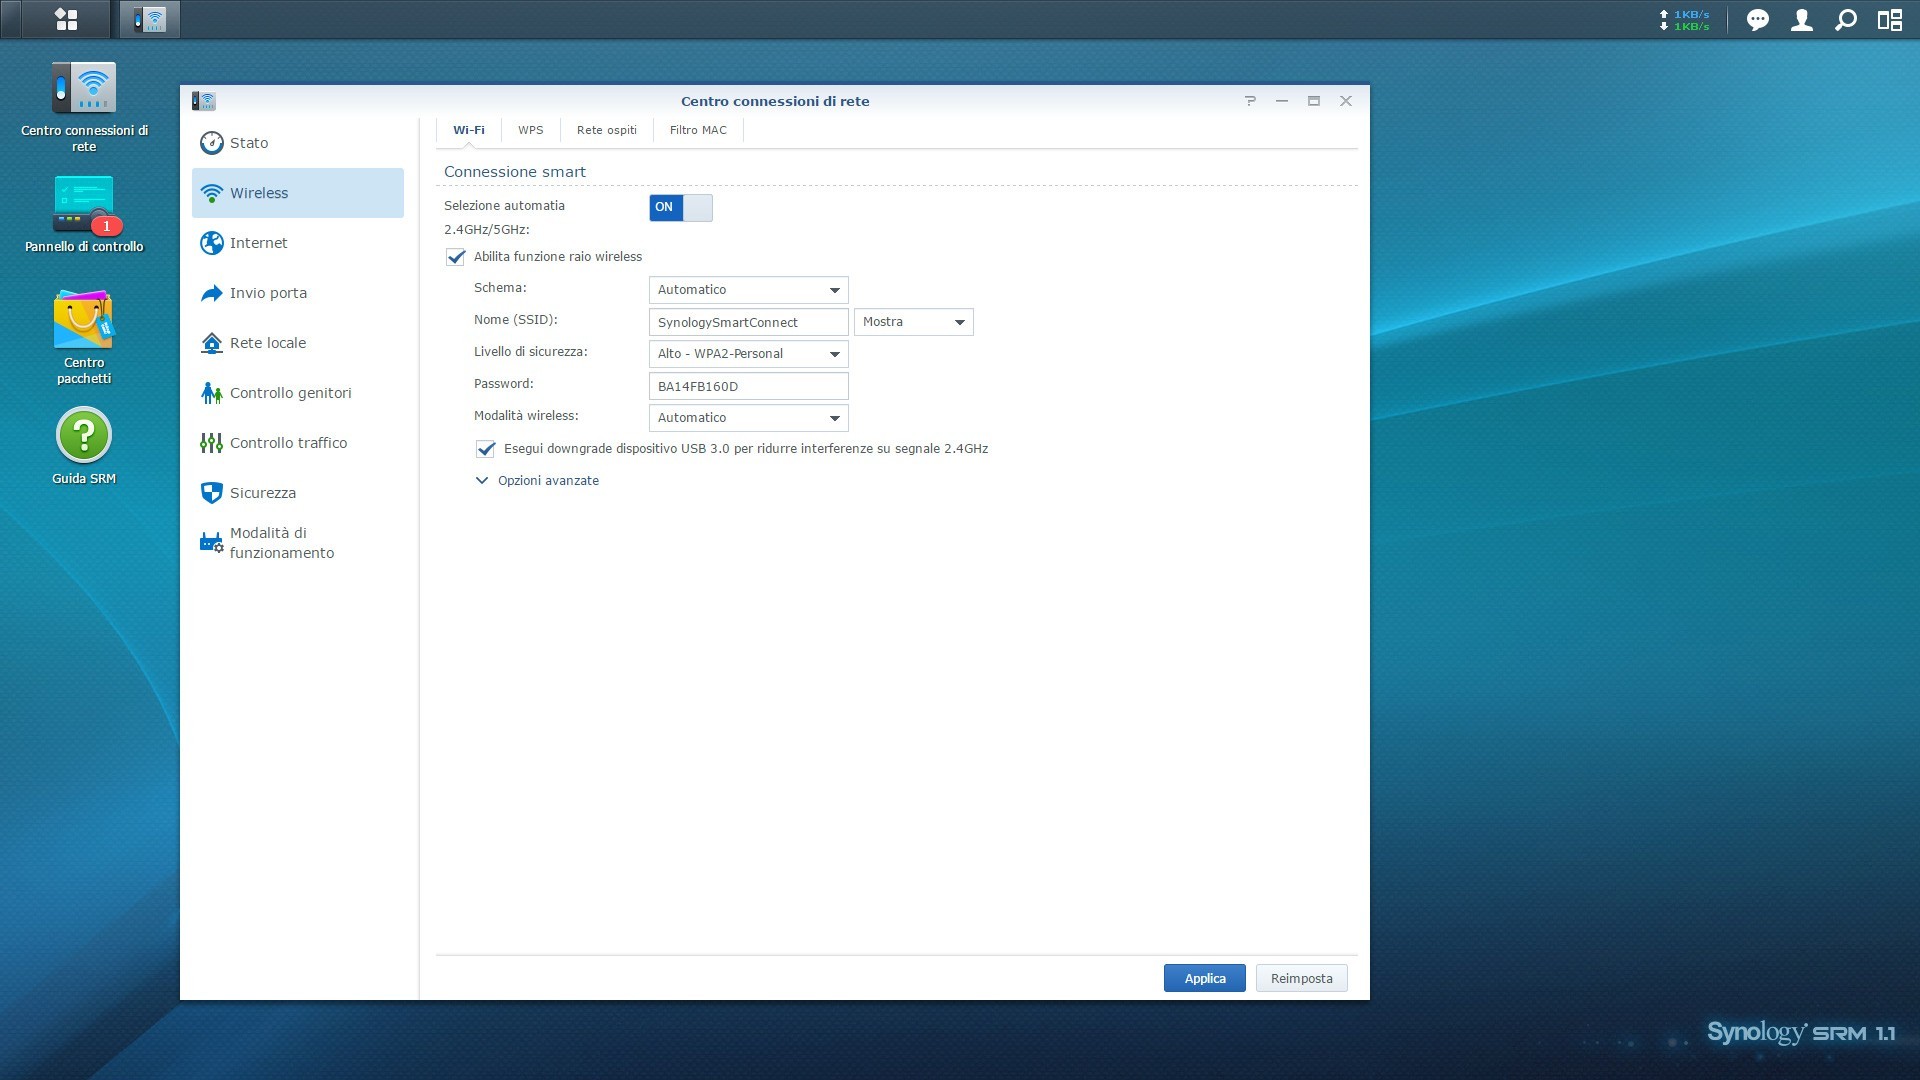Switch to the Filtro MAC tab
This screenshot has width=1920, height=1080.
click(698, 130)
